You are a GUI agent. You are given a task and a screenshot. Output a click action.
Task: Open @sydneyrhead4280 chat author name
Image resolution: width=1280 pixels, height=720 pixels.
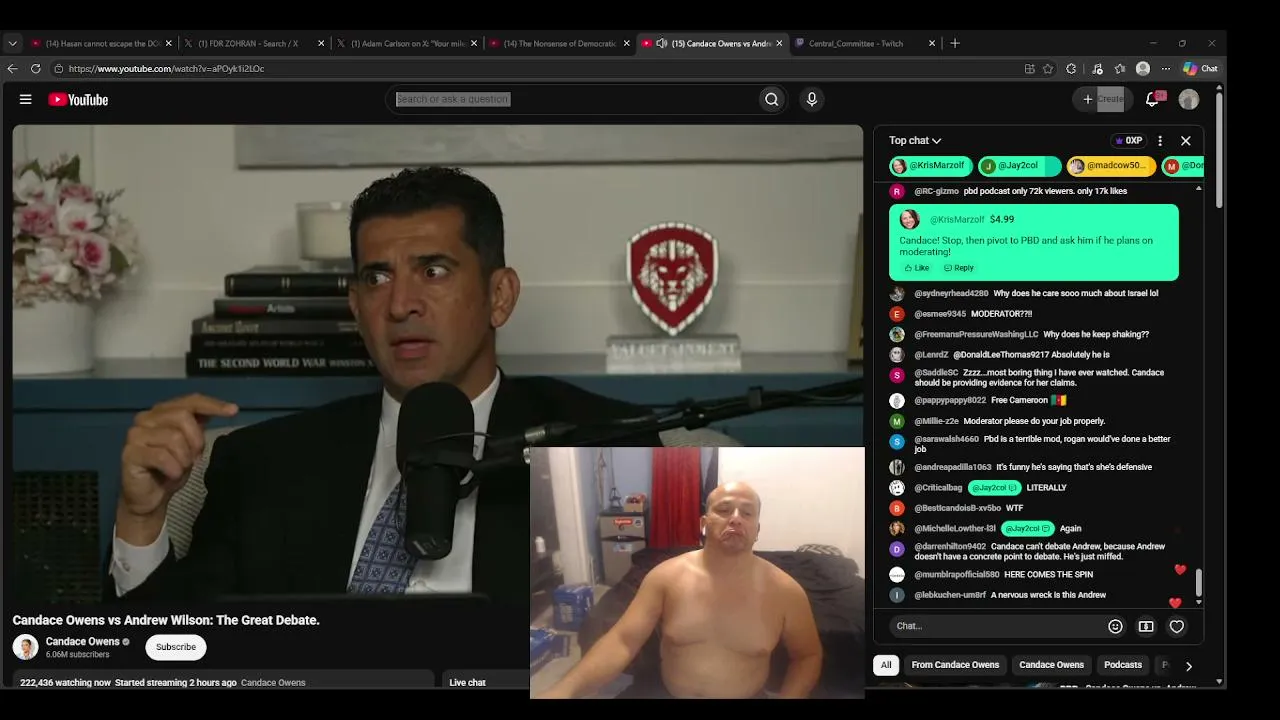click(951, 294)
